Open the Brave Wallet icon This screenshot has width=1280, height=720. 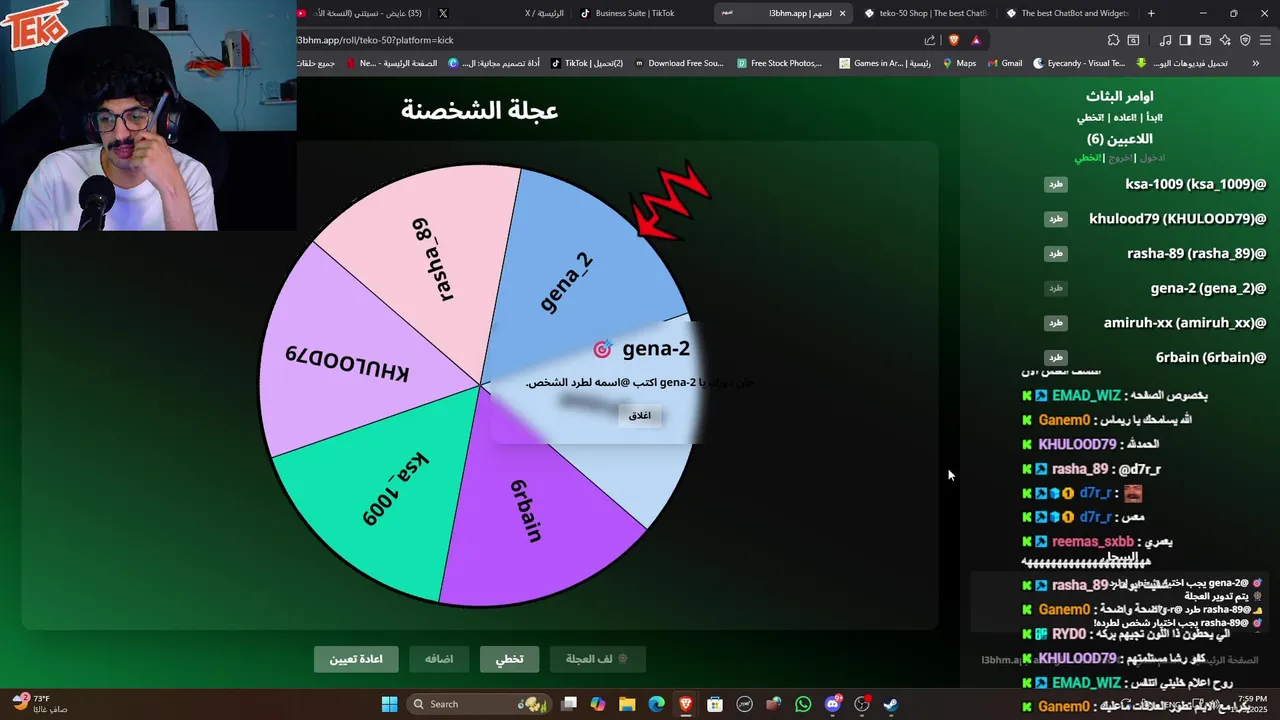pos(1205,40)
